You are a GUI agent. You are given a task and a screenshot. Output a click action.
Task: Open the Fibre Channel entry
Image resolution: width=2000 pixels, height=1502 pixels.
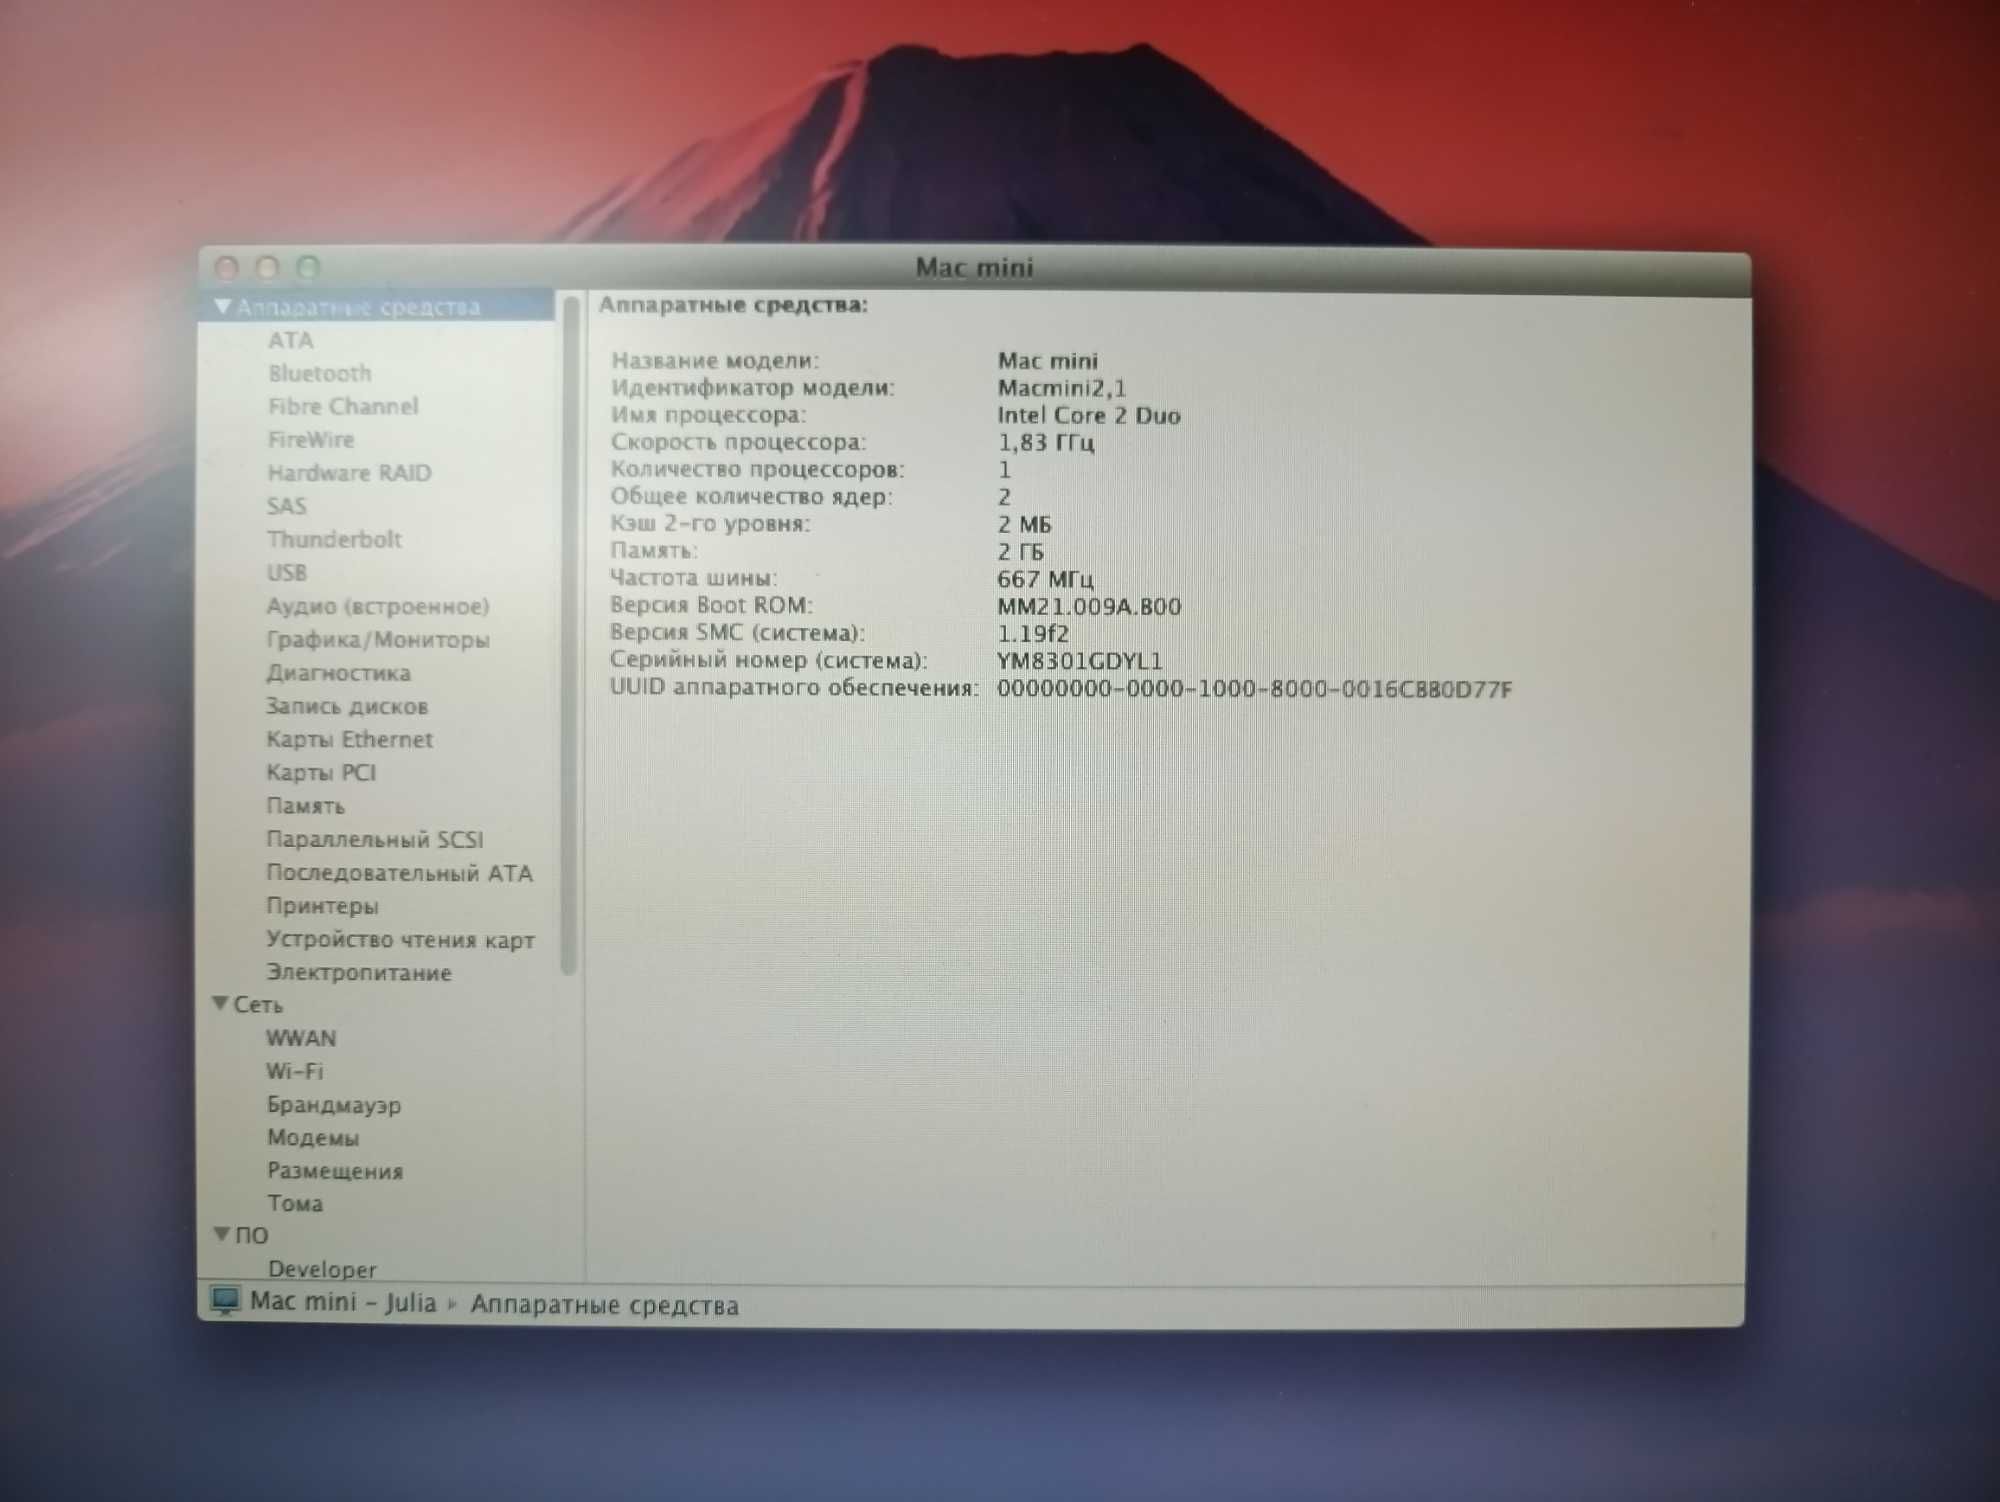[x=342, y=406]
